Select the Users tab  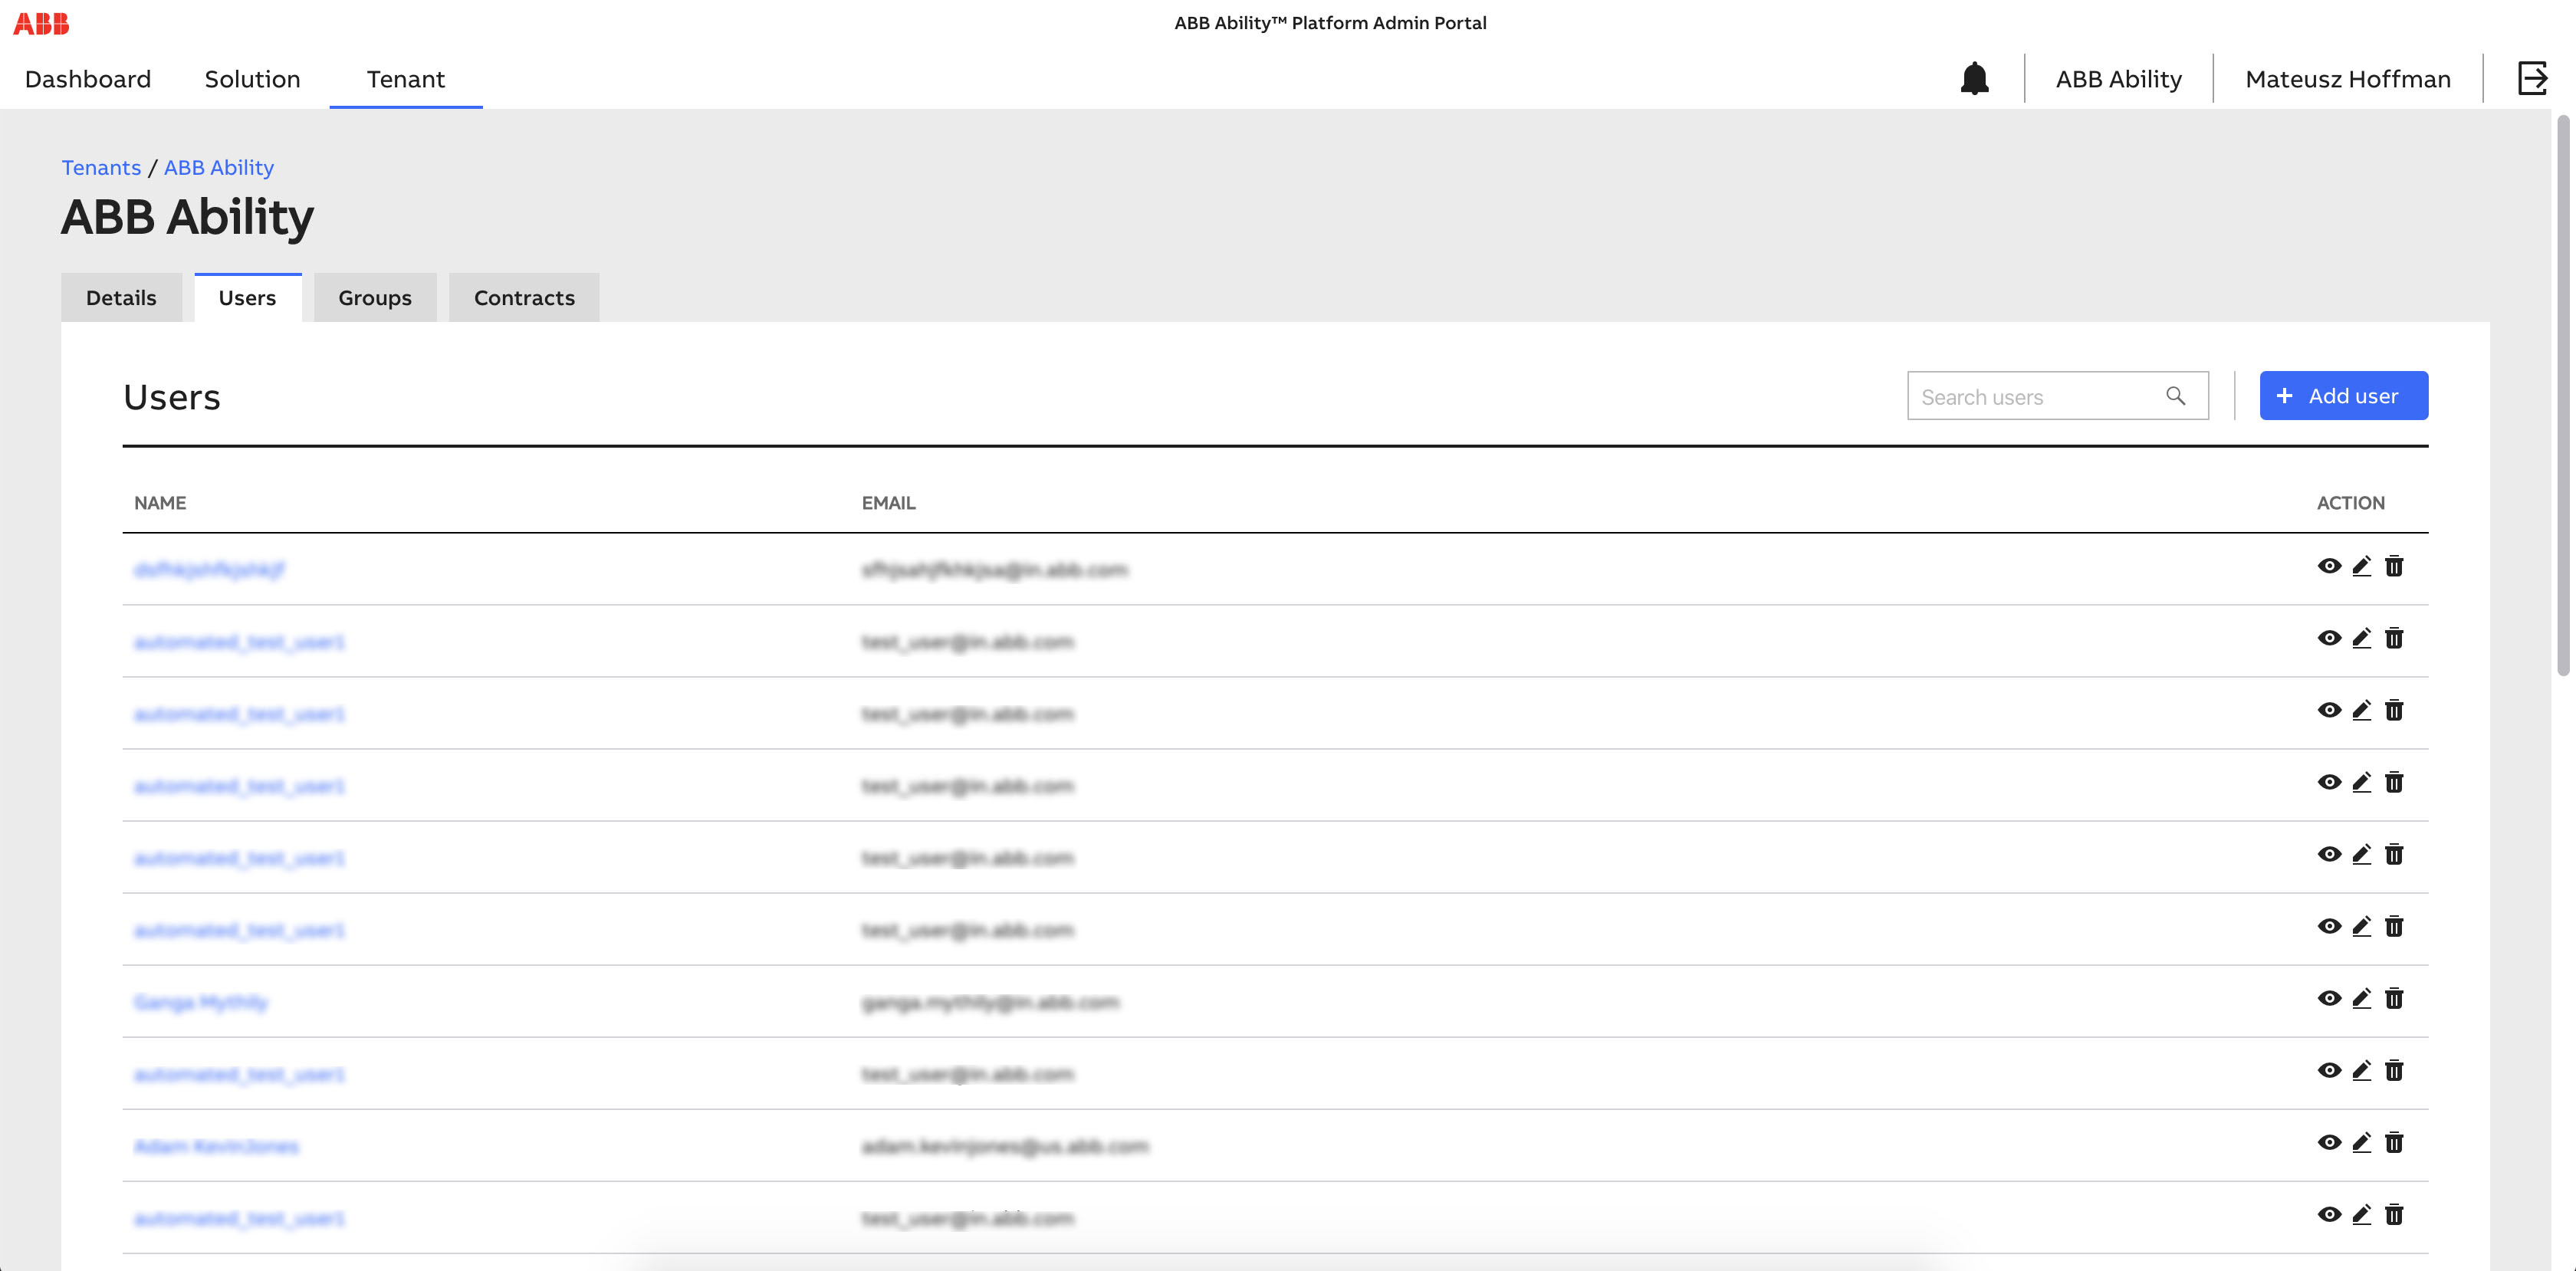(247, 298)
